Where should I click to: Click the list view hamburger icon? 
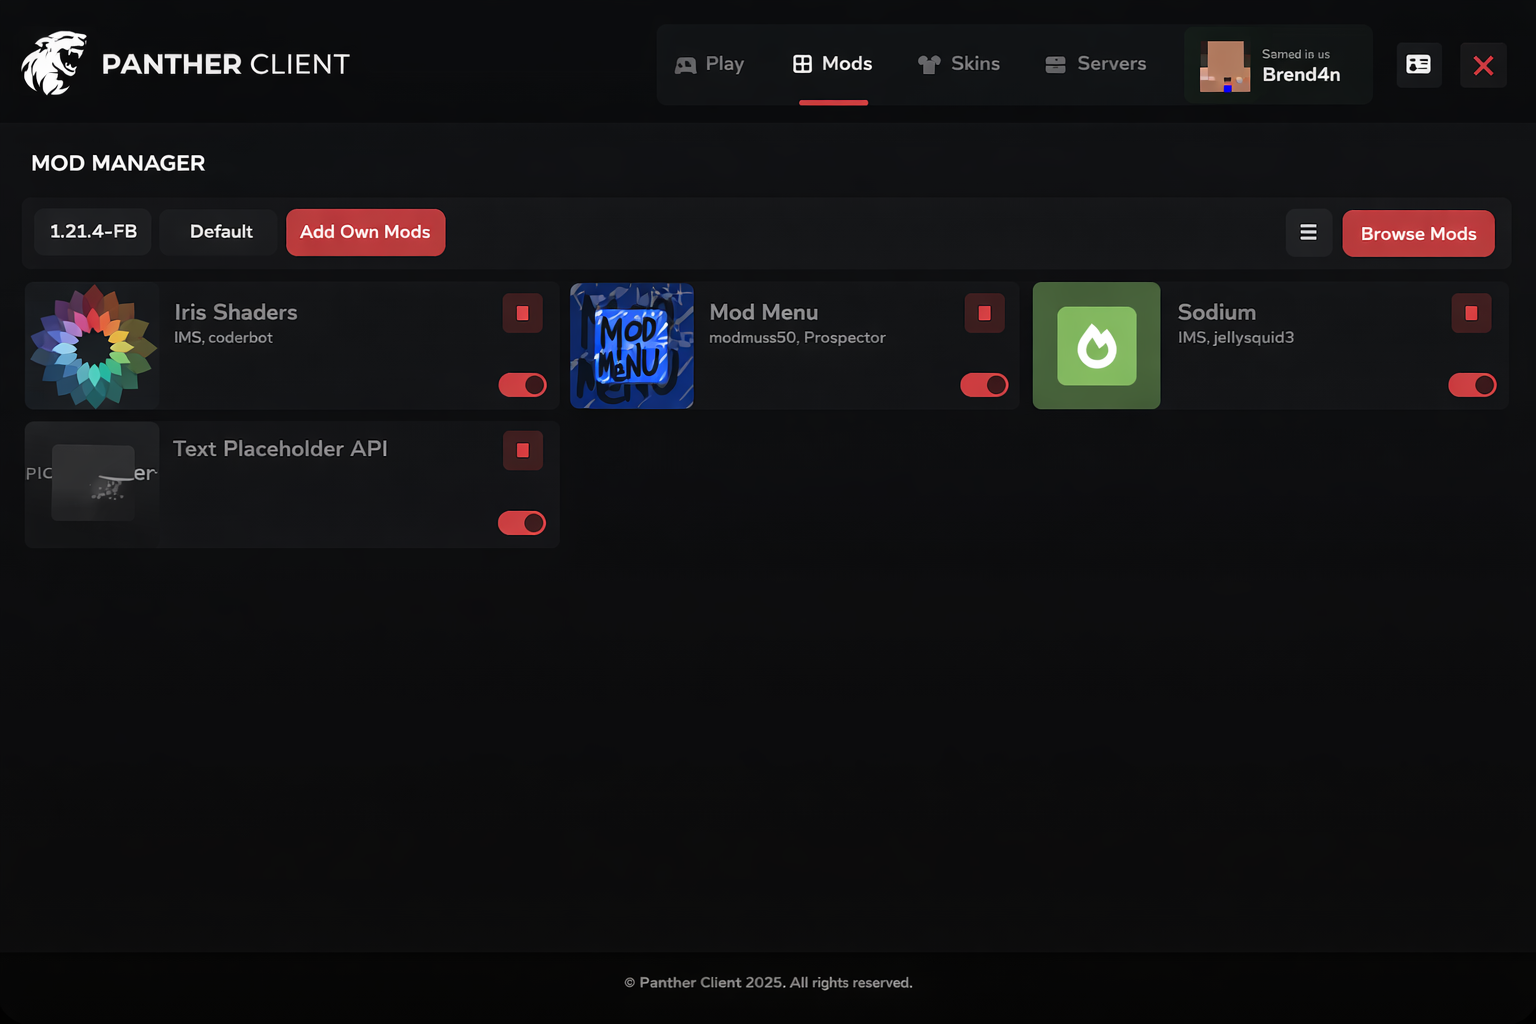pyautogui.click(x=1308, y=233)
